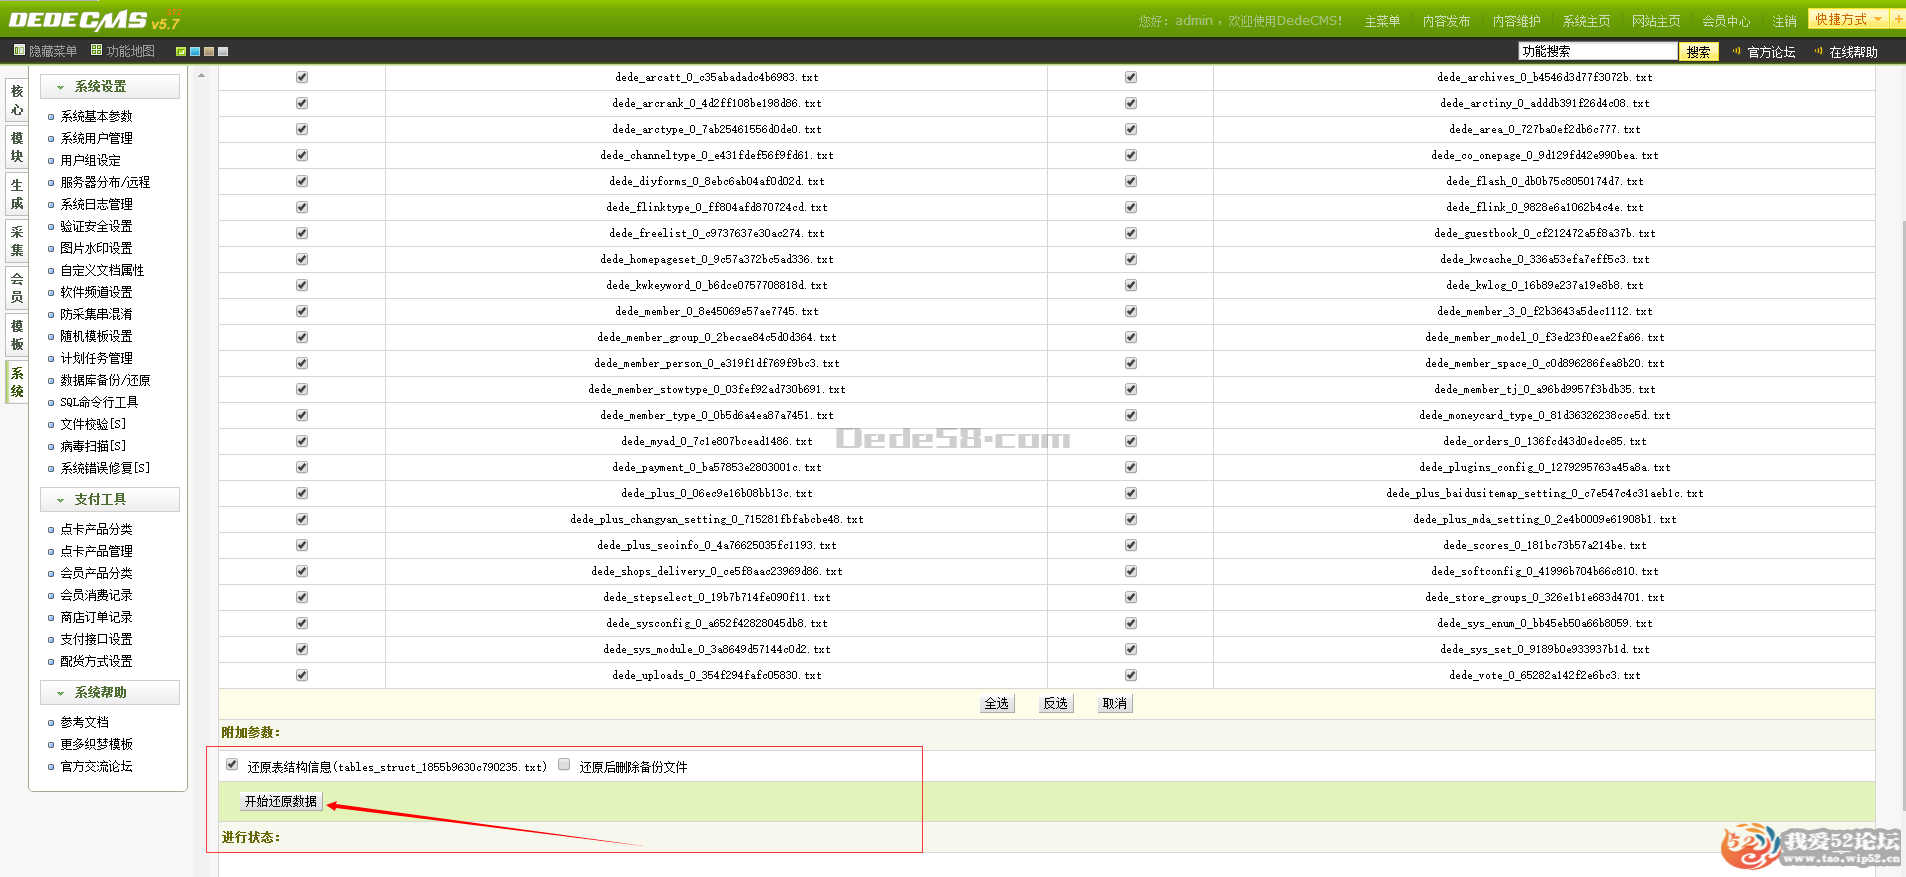Screen dimensions: 1906x877
Task: Click the file name dede_plus_seoinfo_0_4a76625035fc1193.txt
Action: 716,546
